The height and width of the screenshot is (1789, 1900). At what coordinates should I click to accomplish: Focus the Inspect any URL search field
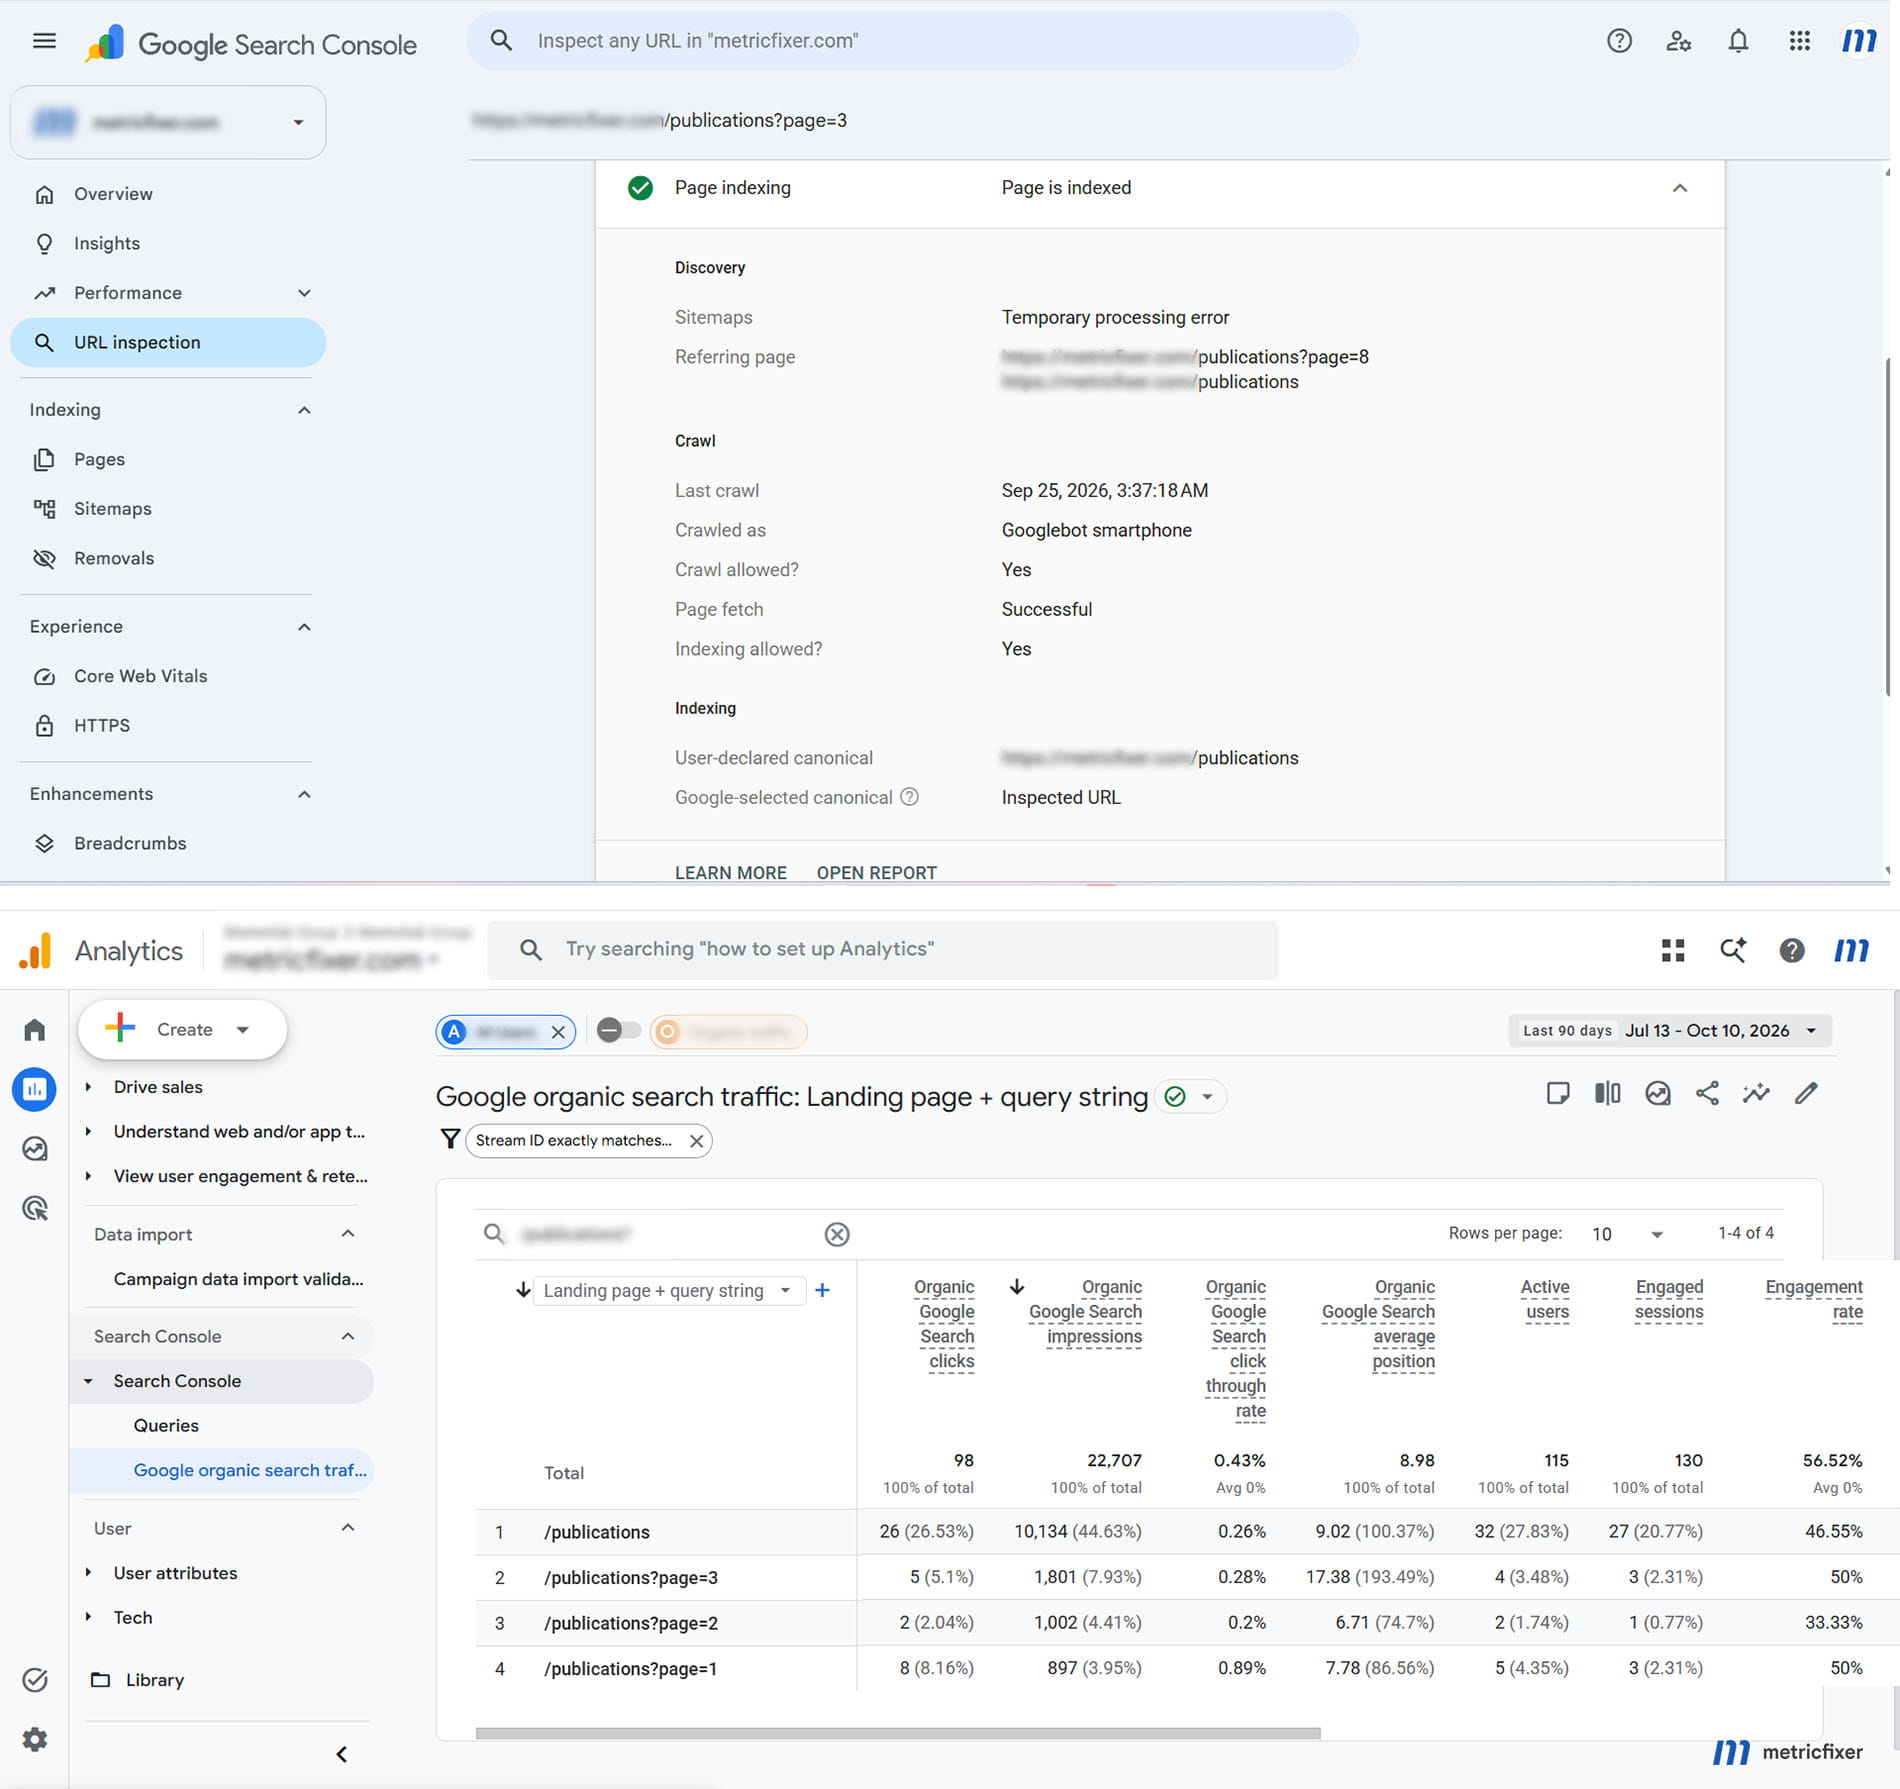point(912,41)
